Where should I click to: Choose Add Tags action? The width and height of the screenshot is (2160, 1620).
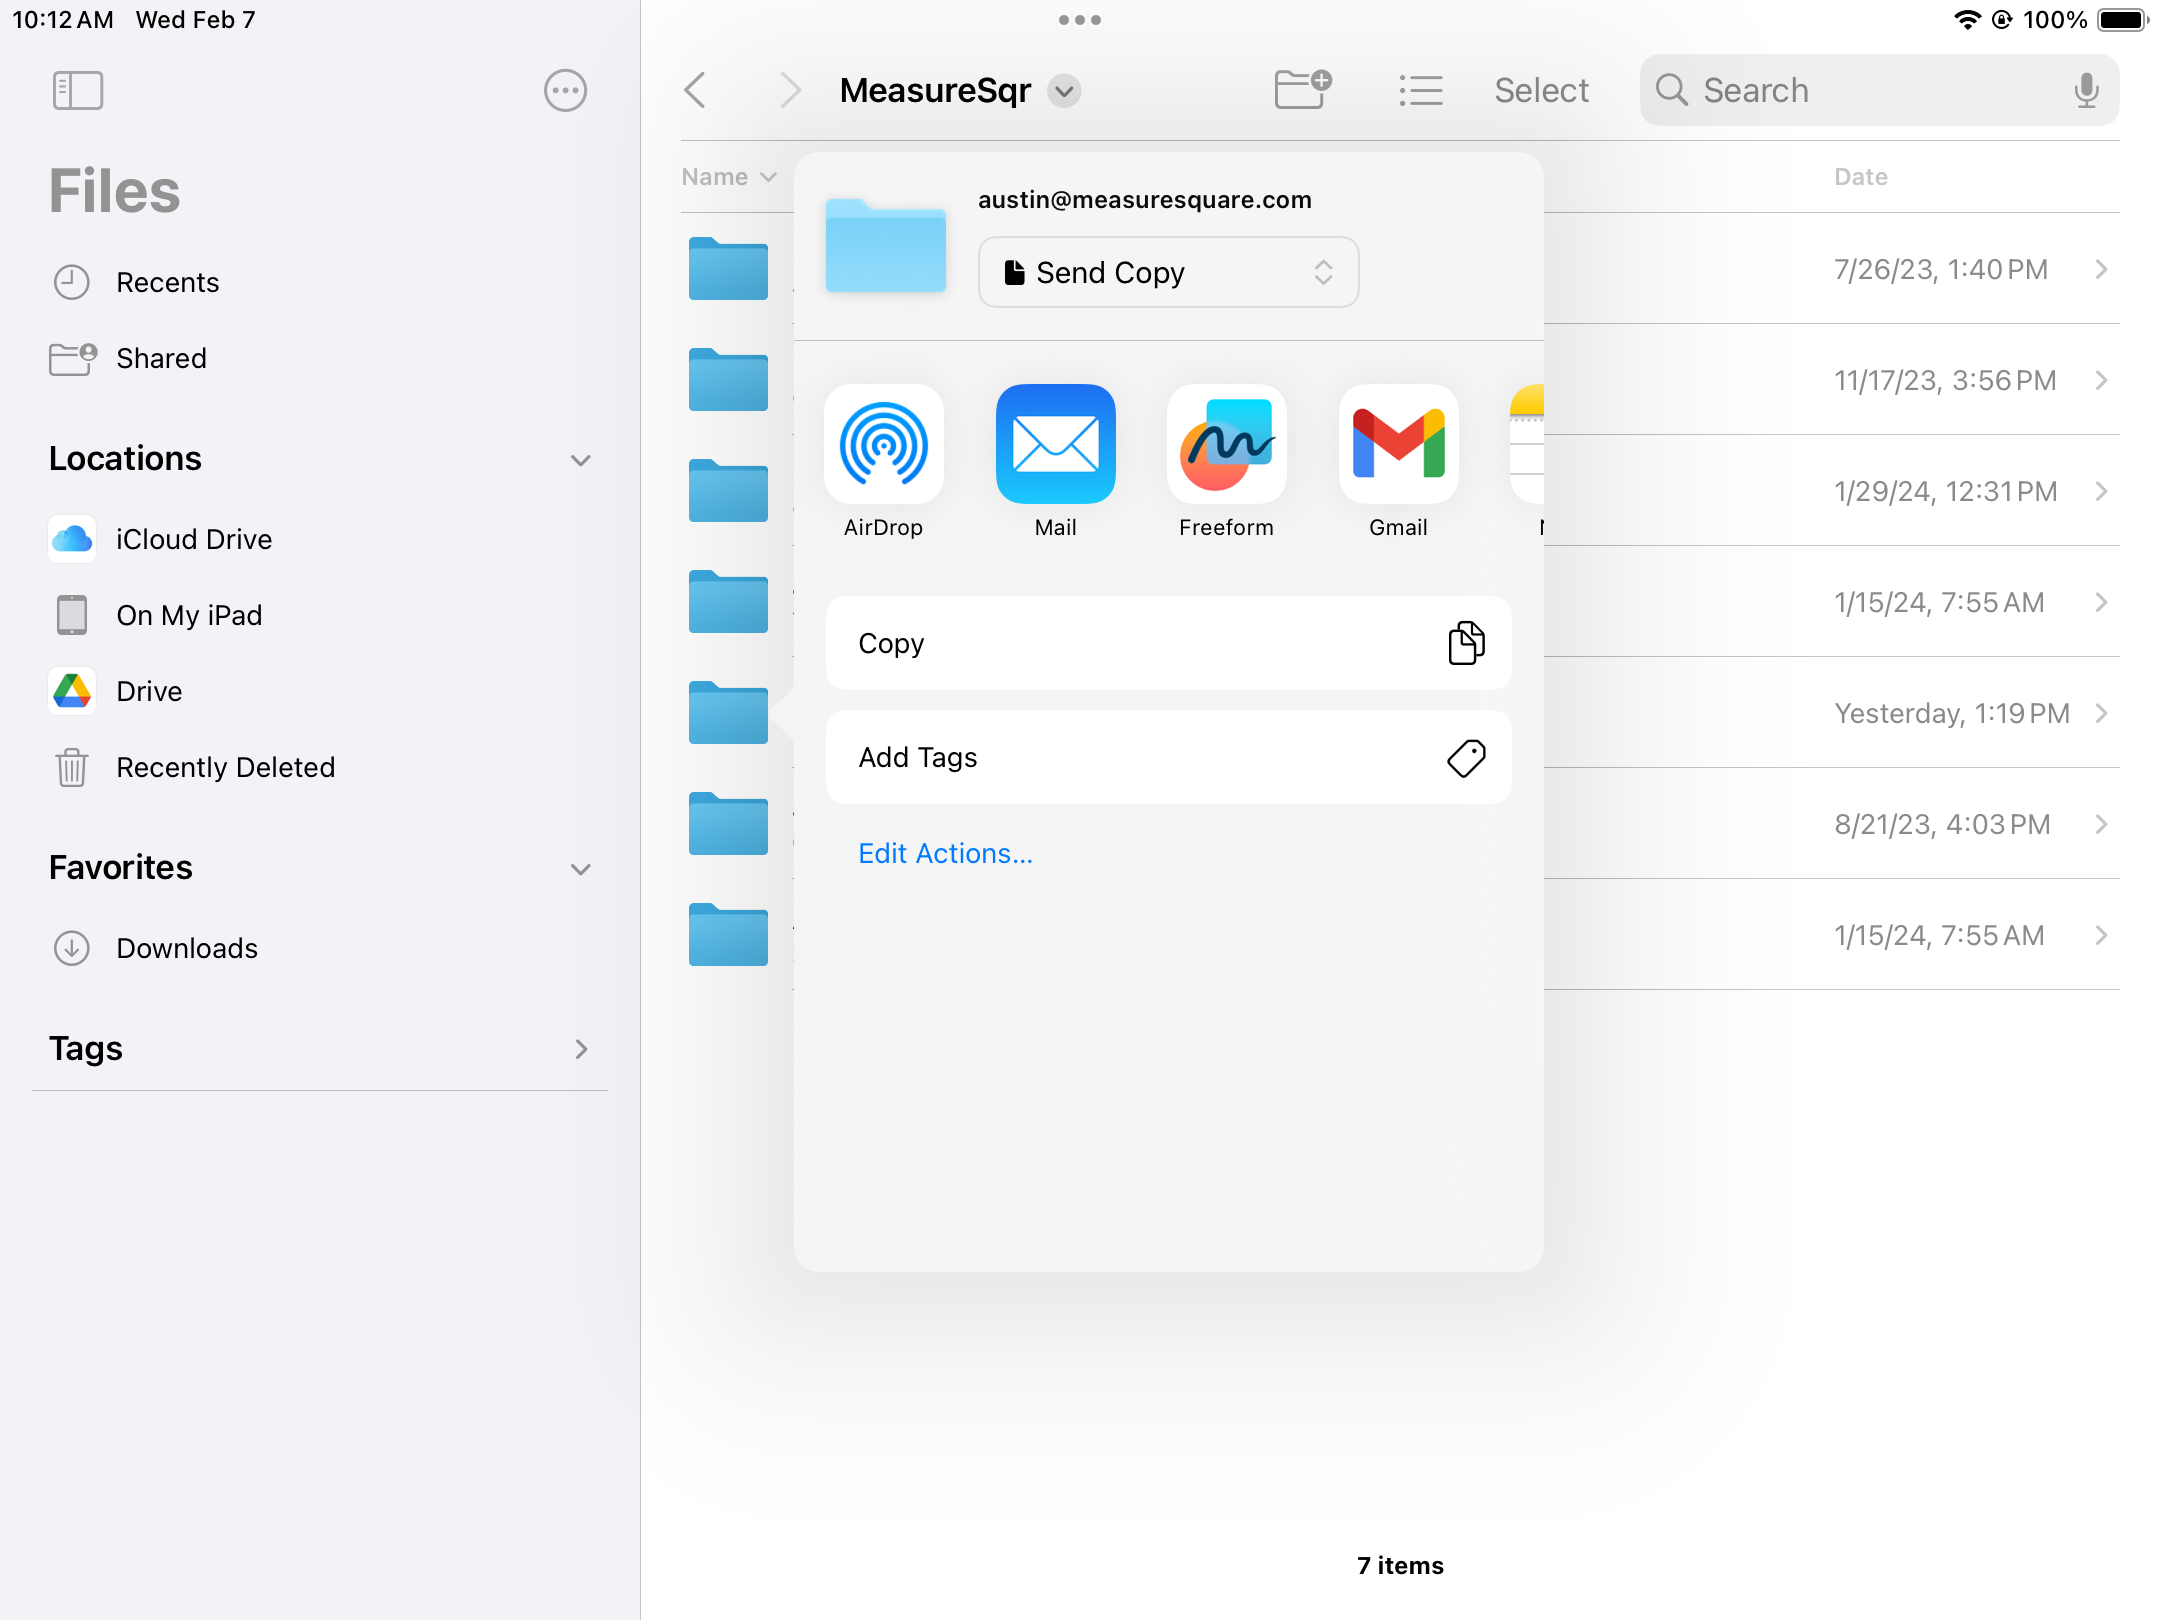[1168, 757]
